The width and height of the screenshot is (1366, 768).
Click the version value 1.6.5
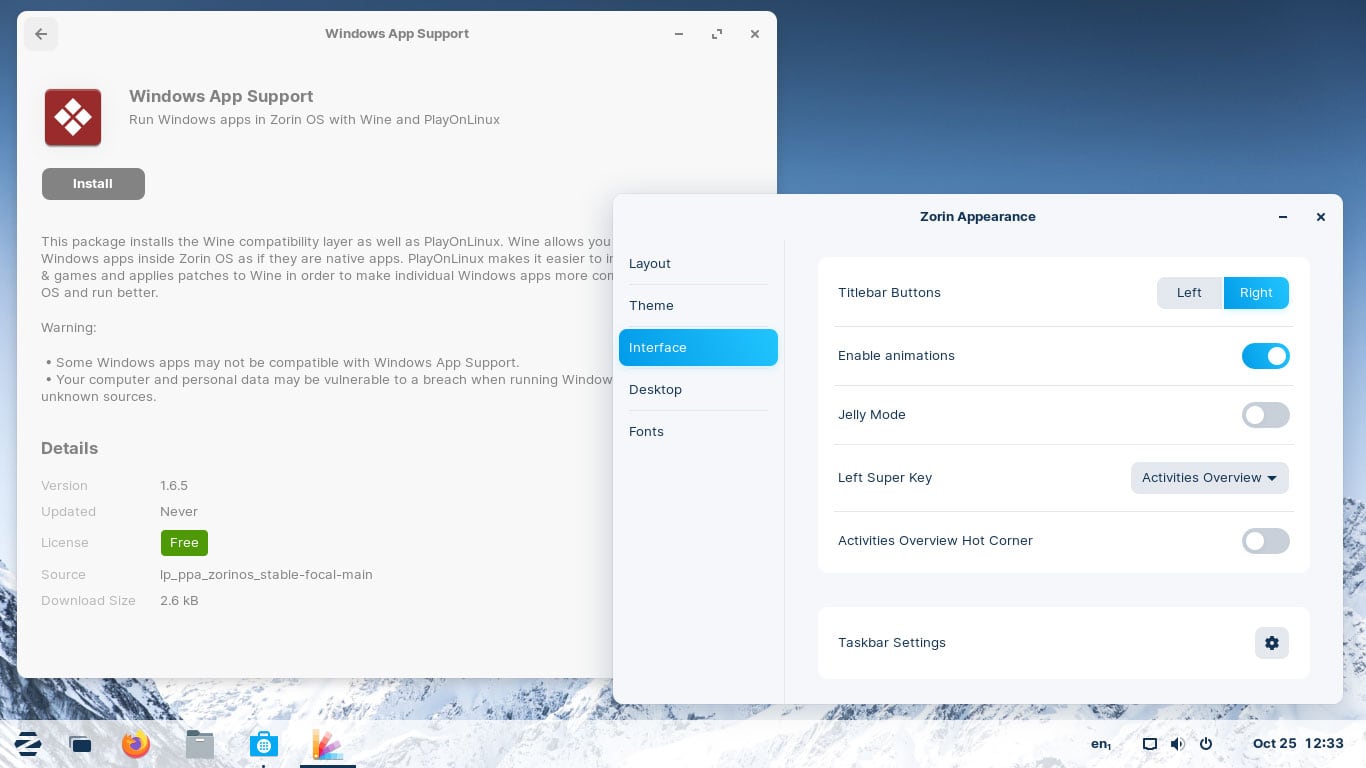coord(174,486)
